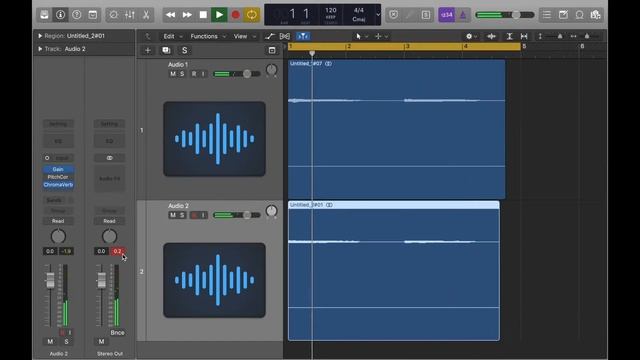Open the Gain plug-in slot

point(58,169)
